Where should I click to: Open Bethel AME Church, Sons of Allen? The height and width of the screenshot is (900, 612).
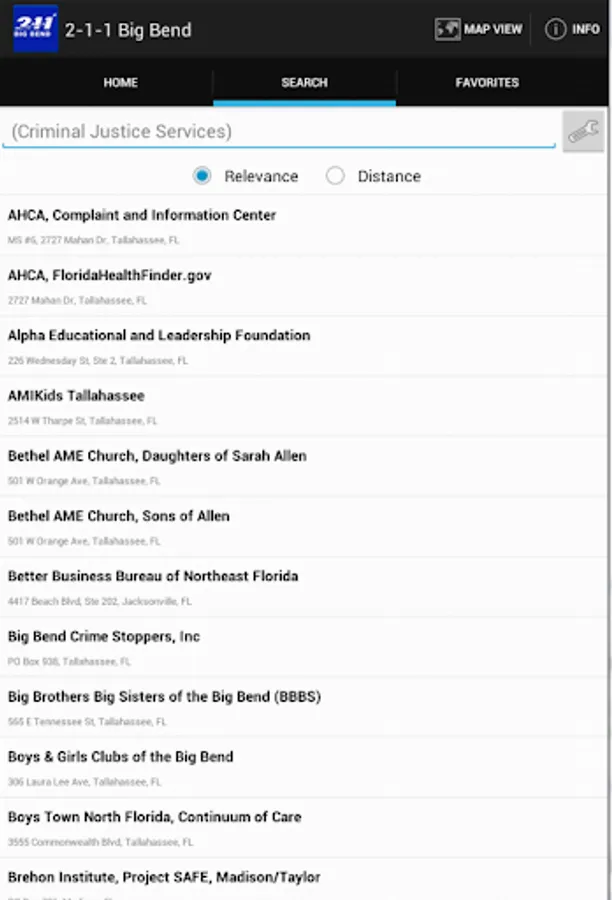tap(304, 527)
